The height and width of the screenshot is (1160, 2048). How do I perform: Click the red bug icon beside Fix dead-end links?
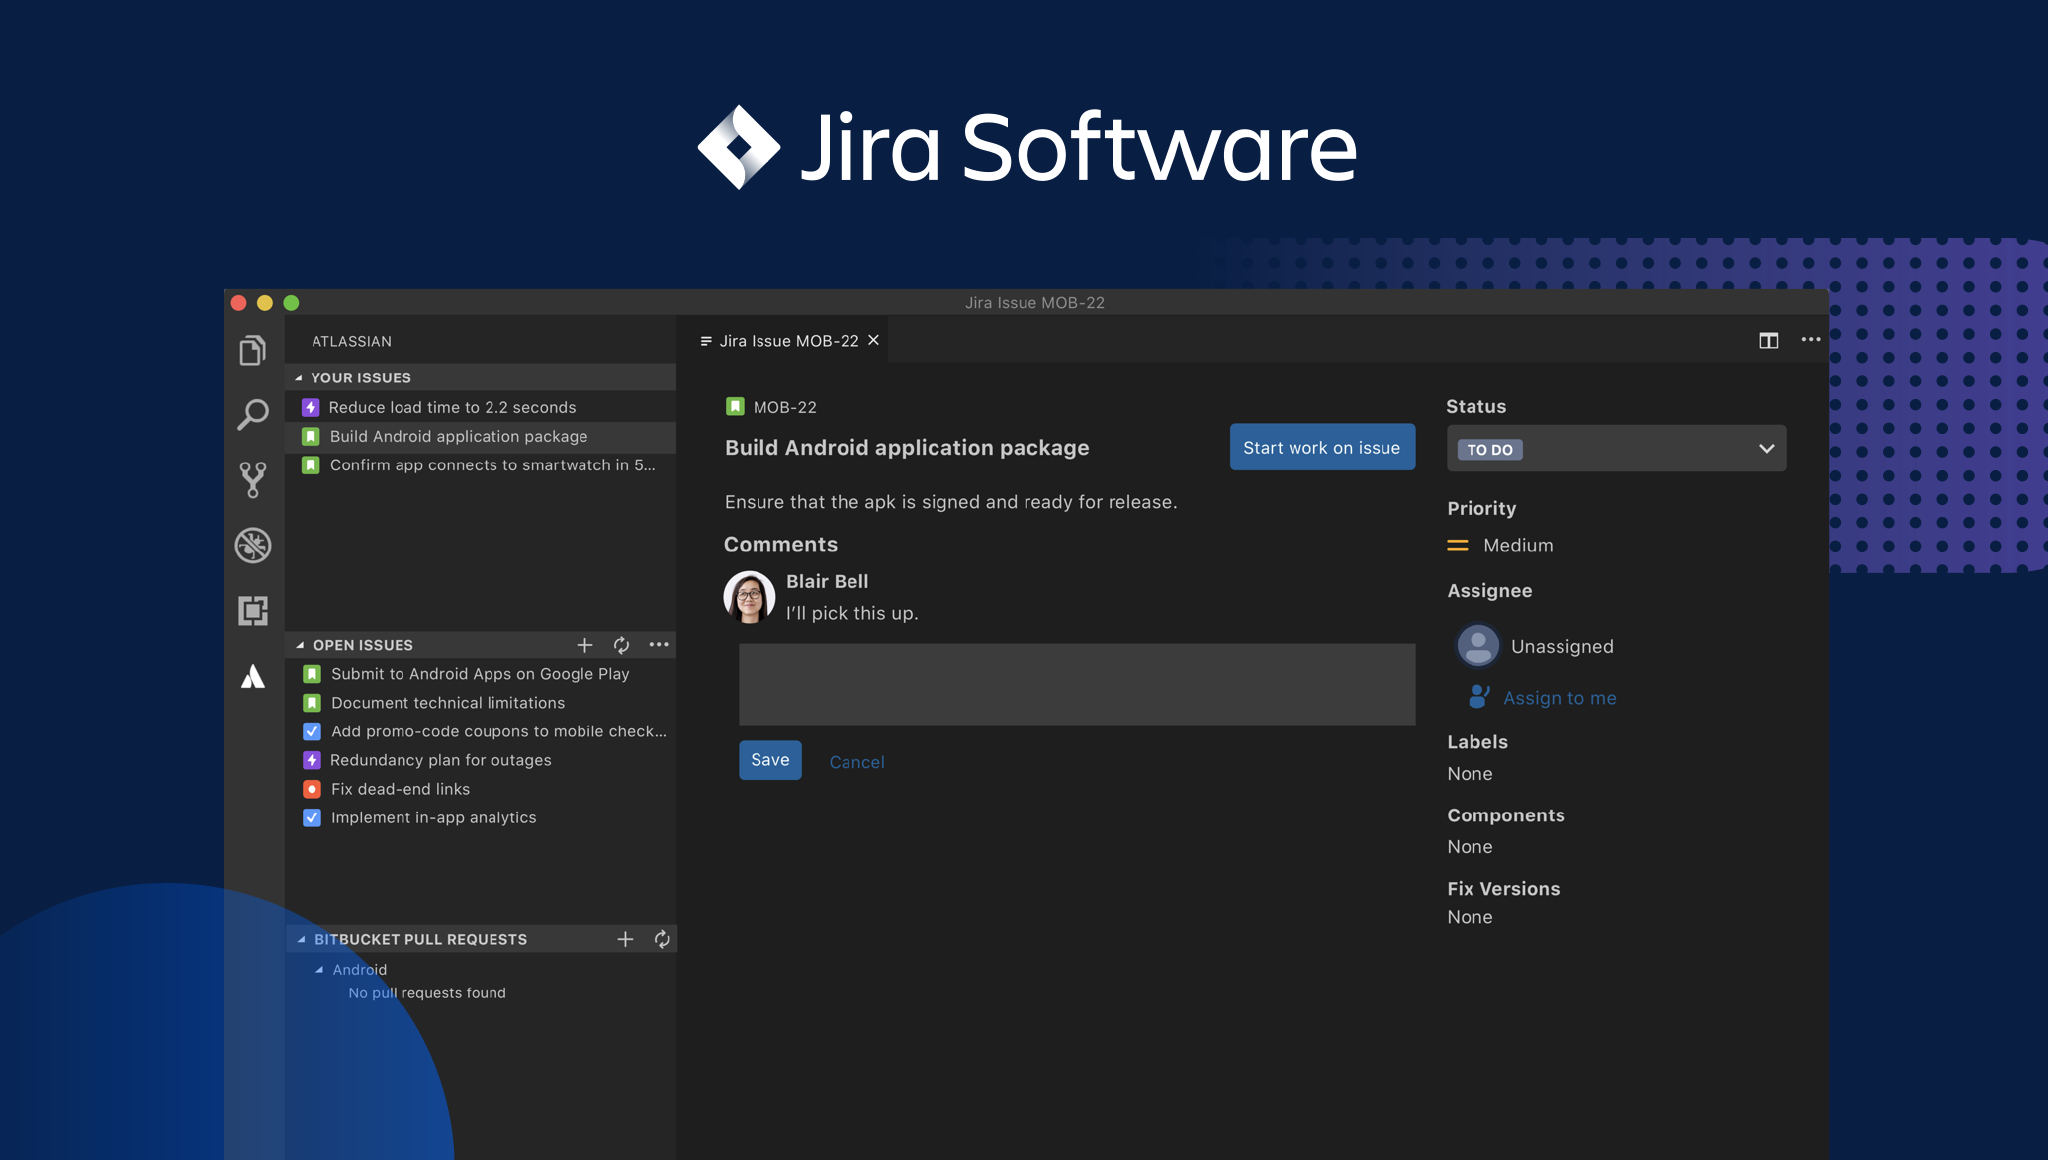pos(312,789)
